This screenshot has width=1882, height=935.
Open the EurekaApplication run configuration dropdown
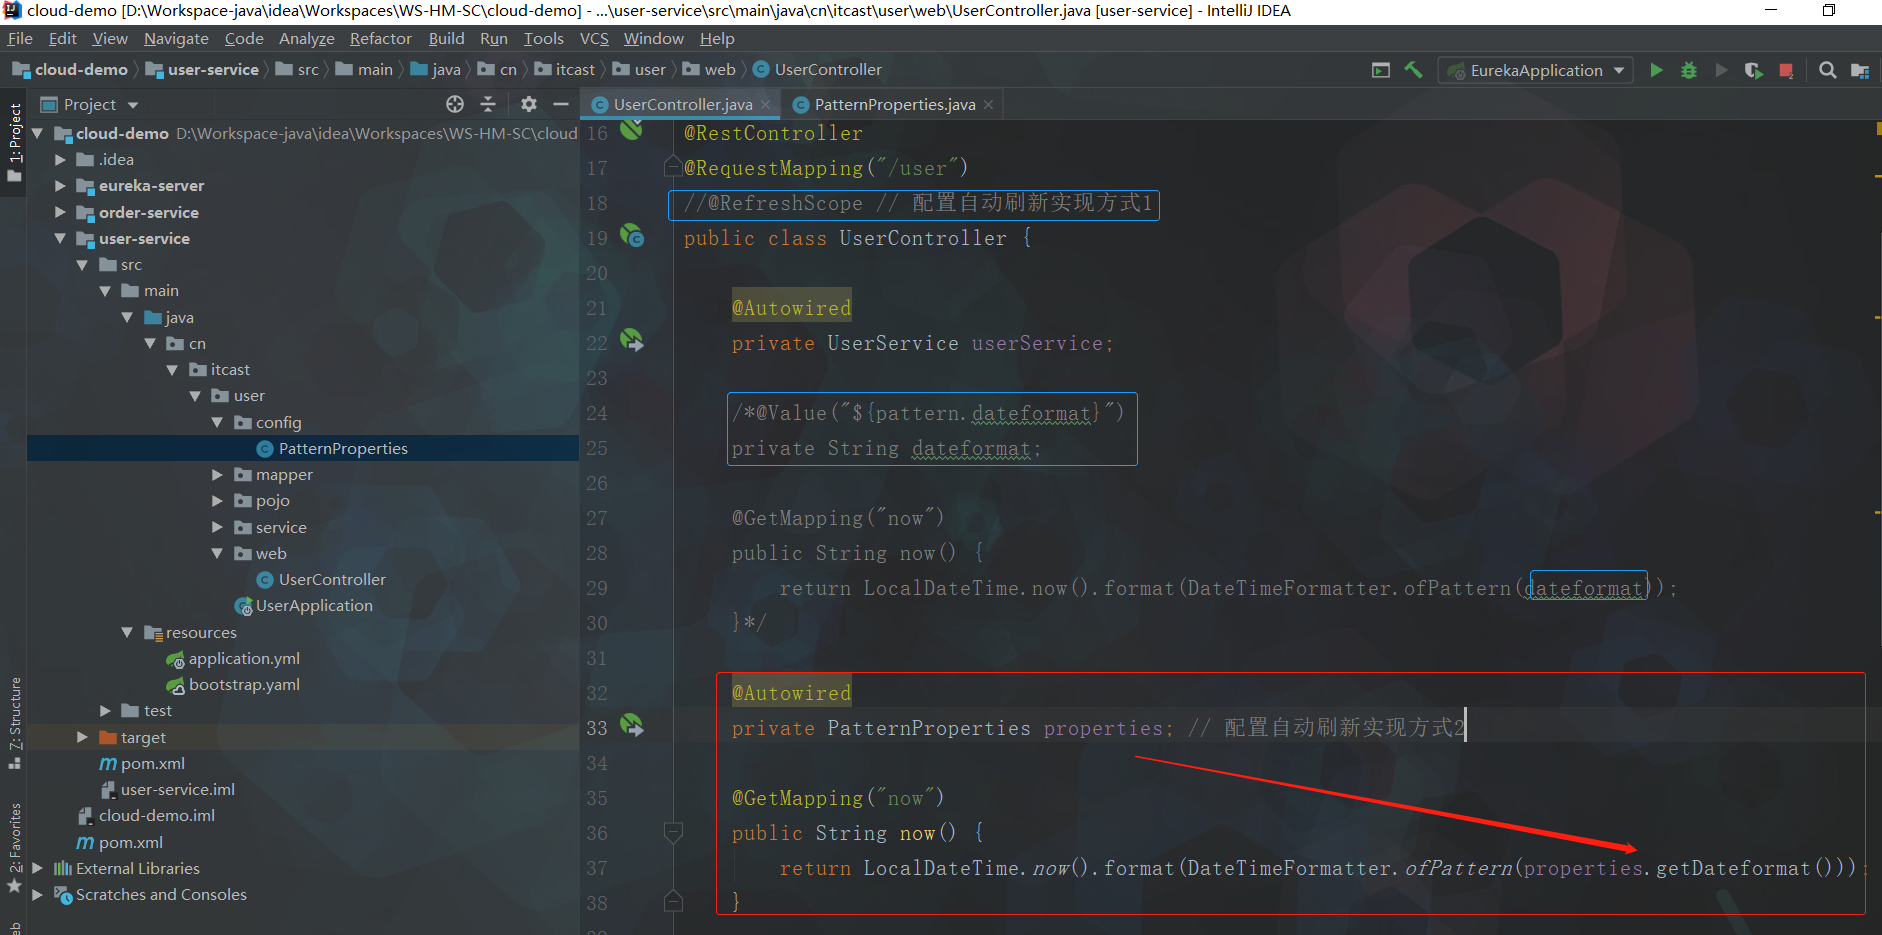click(1535, 70)
